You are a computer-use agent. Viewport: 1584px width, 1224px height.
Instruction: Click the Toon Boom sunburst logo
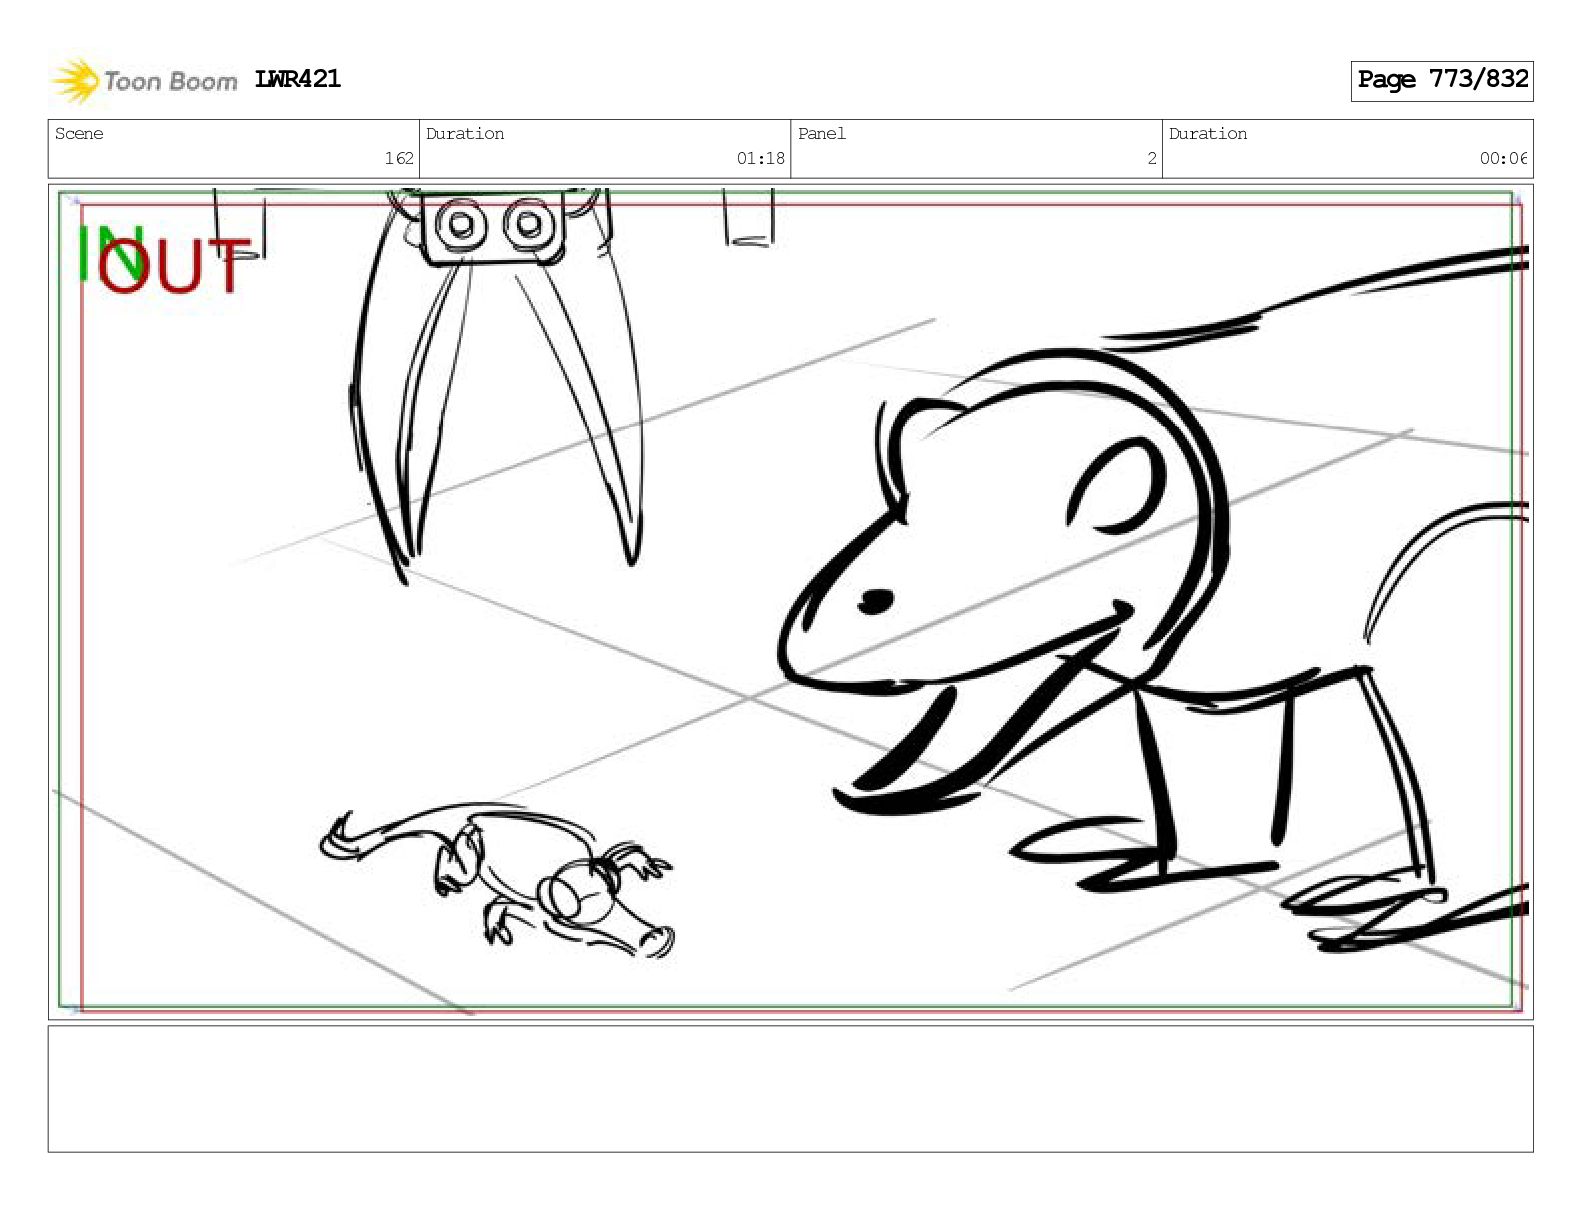(74, 80)
